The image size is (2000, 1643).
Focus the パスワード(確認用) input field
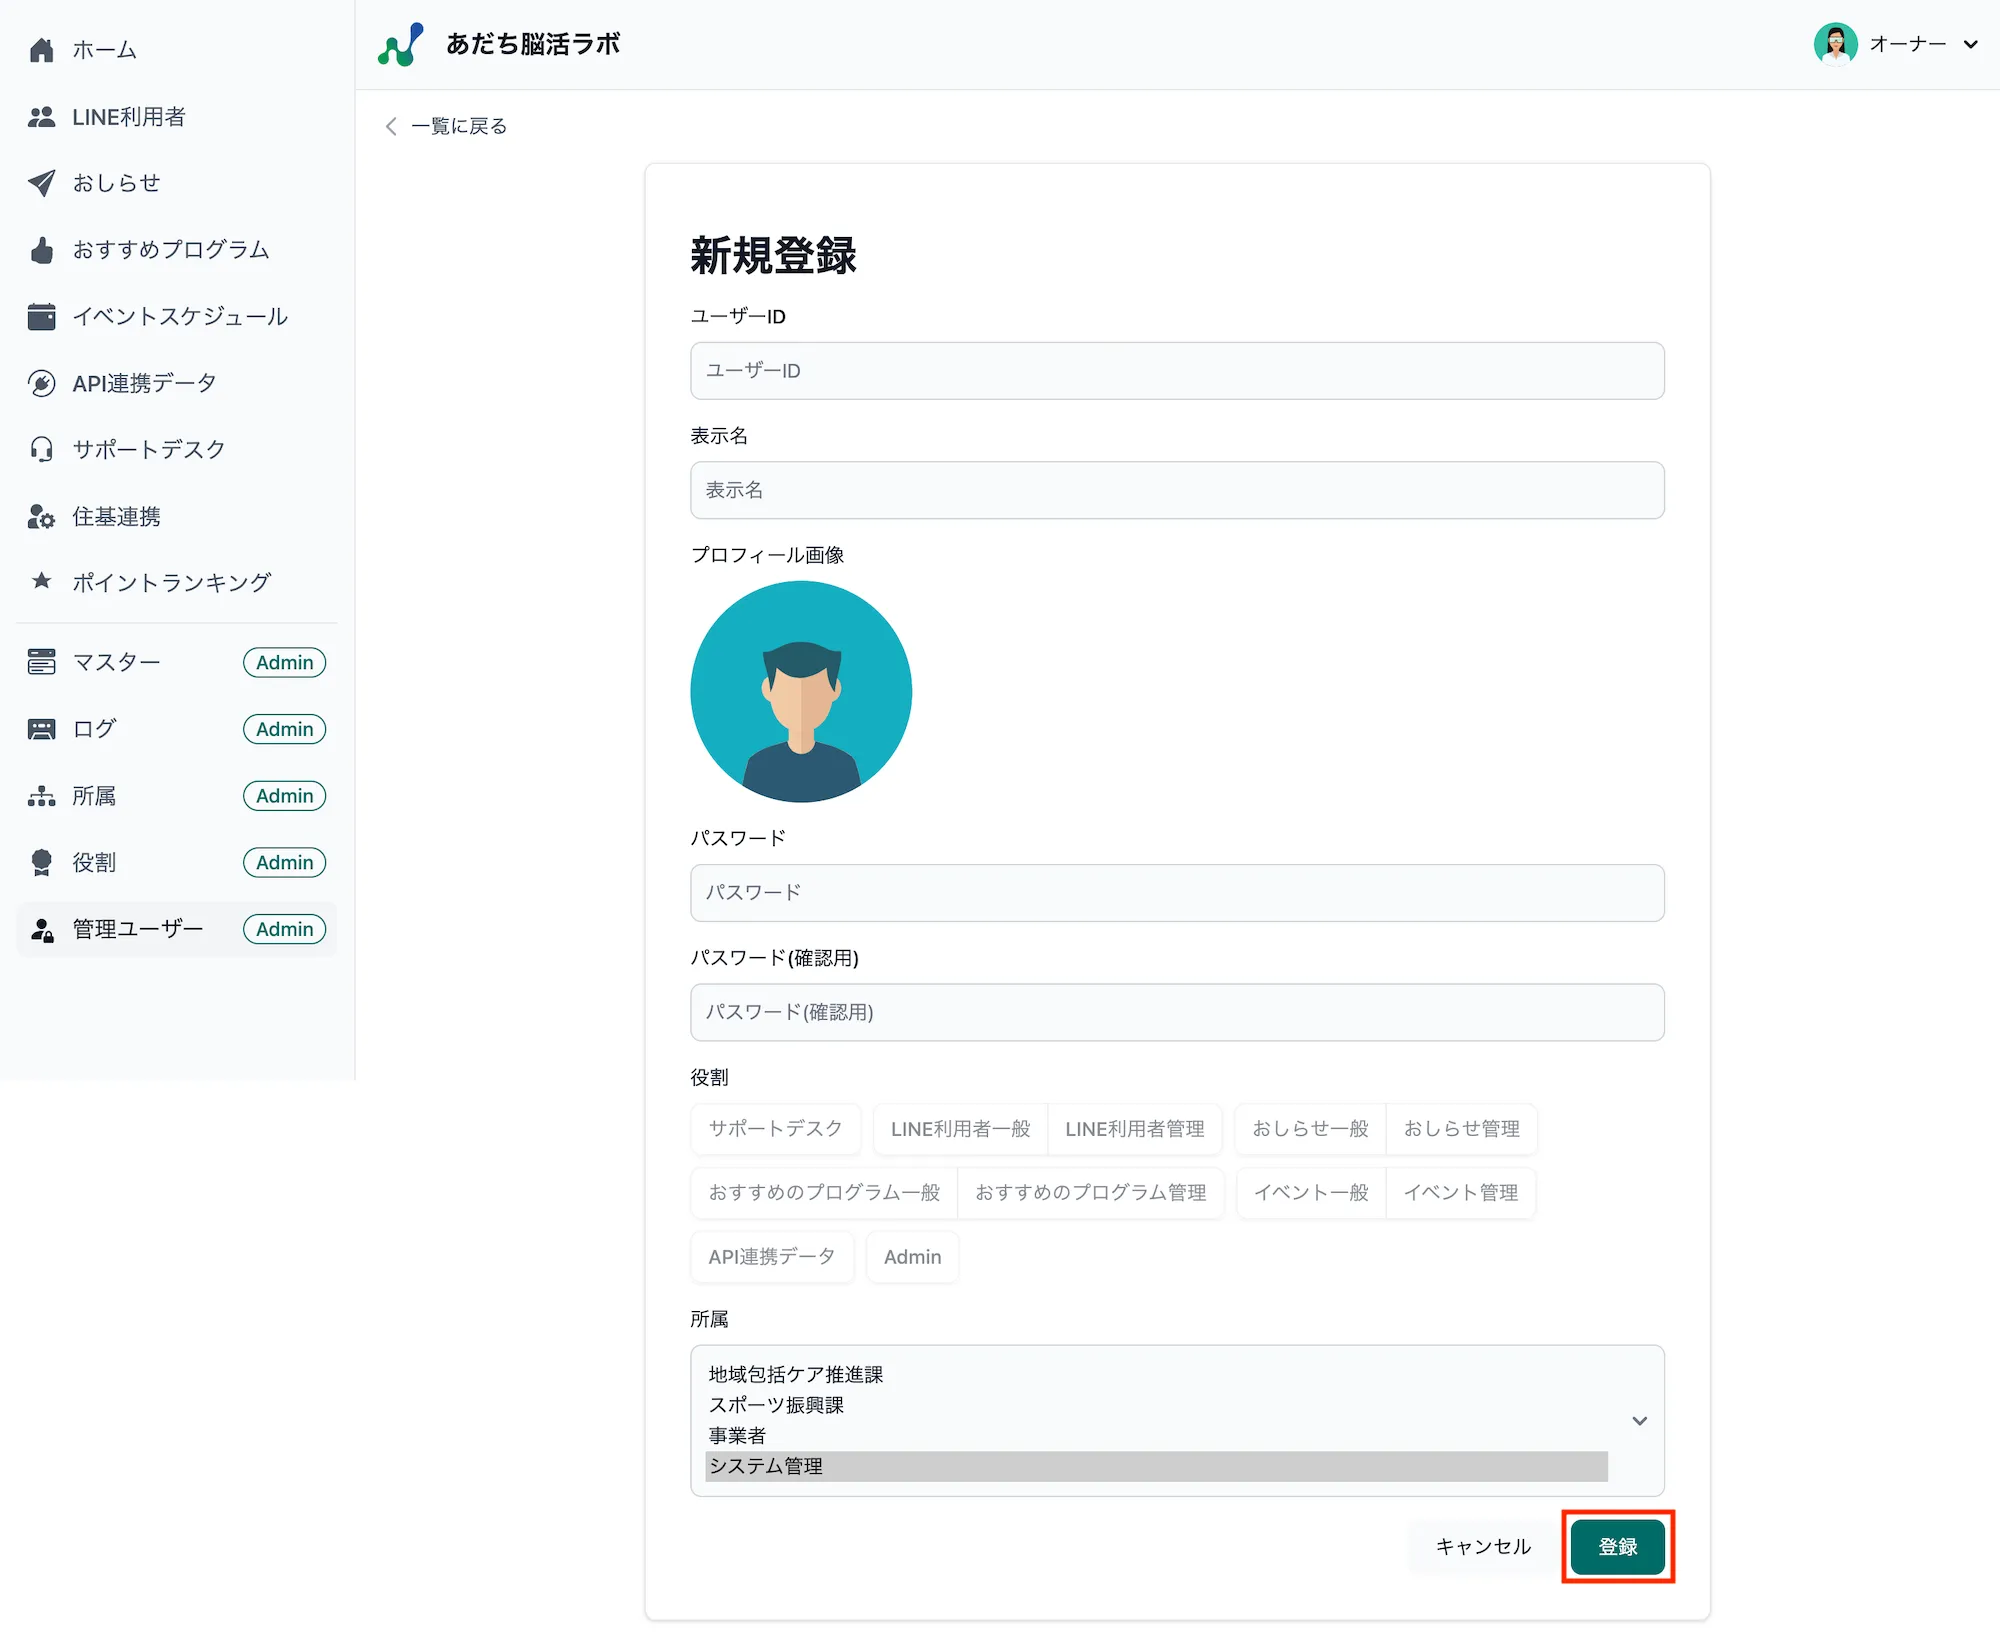coord(1177,1012)
